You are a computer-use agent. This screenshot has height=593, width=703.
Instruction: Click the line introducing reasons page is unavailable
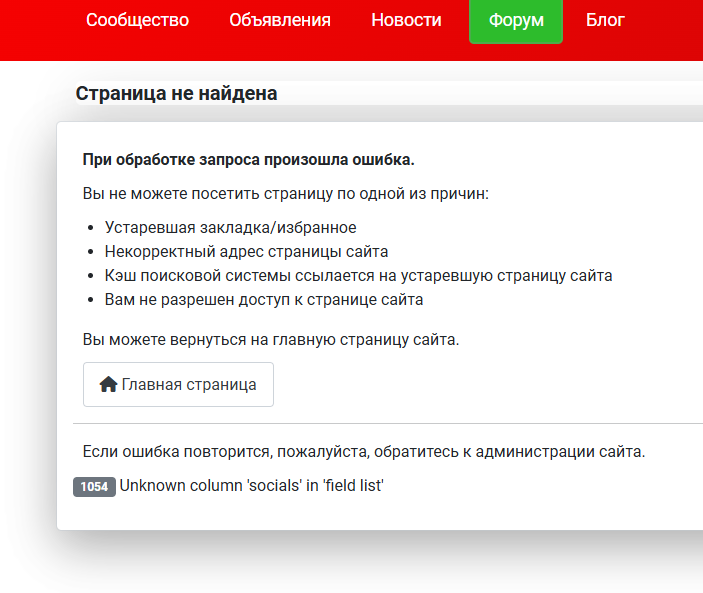285,192
